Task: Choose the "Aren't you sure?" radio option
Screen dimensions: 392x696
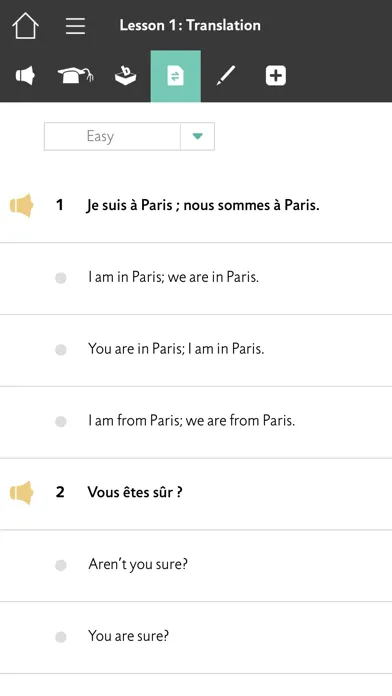Action: click(x=61, y=565)
